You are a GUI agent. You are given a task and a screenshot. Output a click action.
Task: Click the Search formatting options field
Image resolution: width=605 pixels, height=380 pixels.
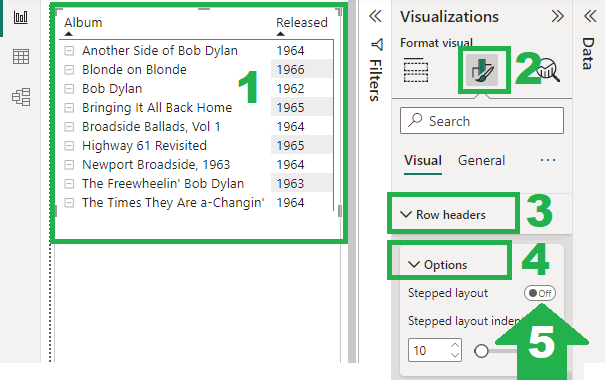[x=482, y=121]
